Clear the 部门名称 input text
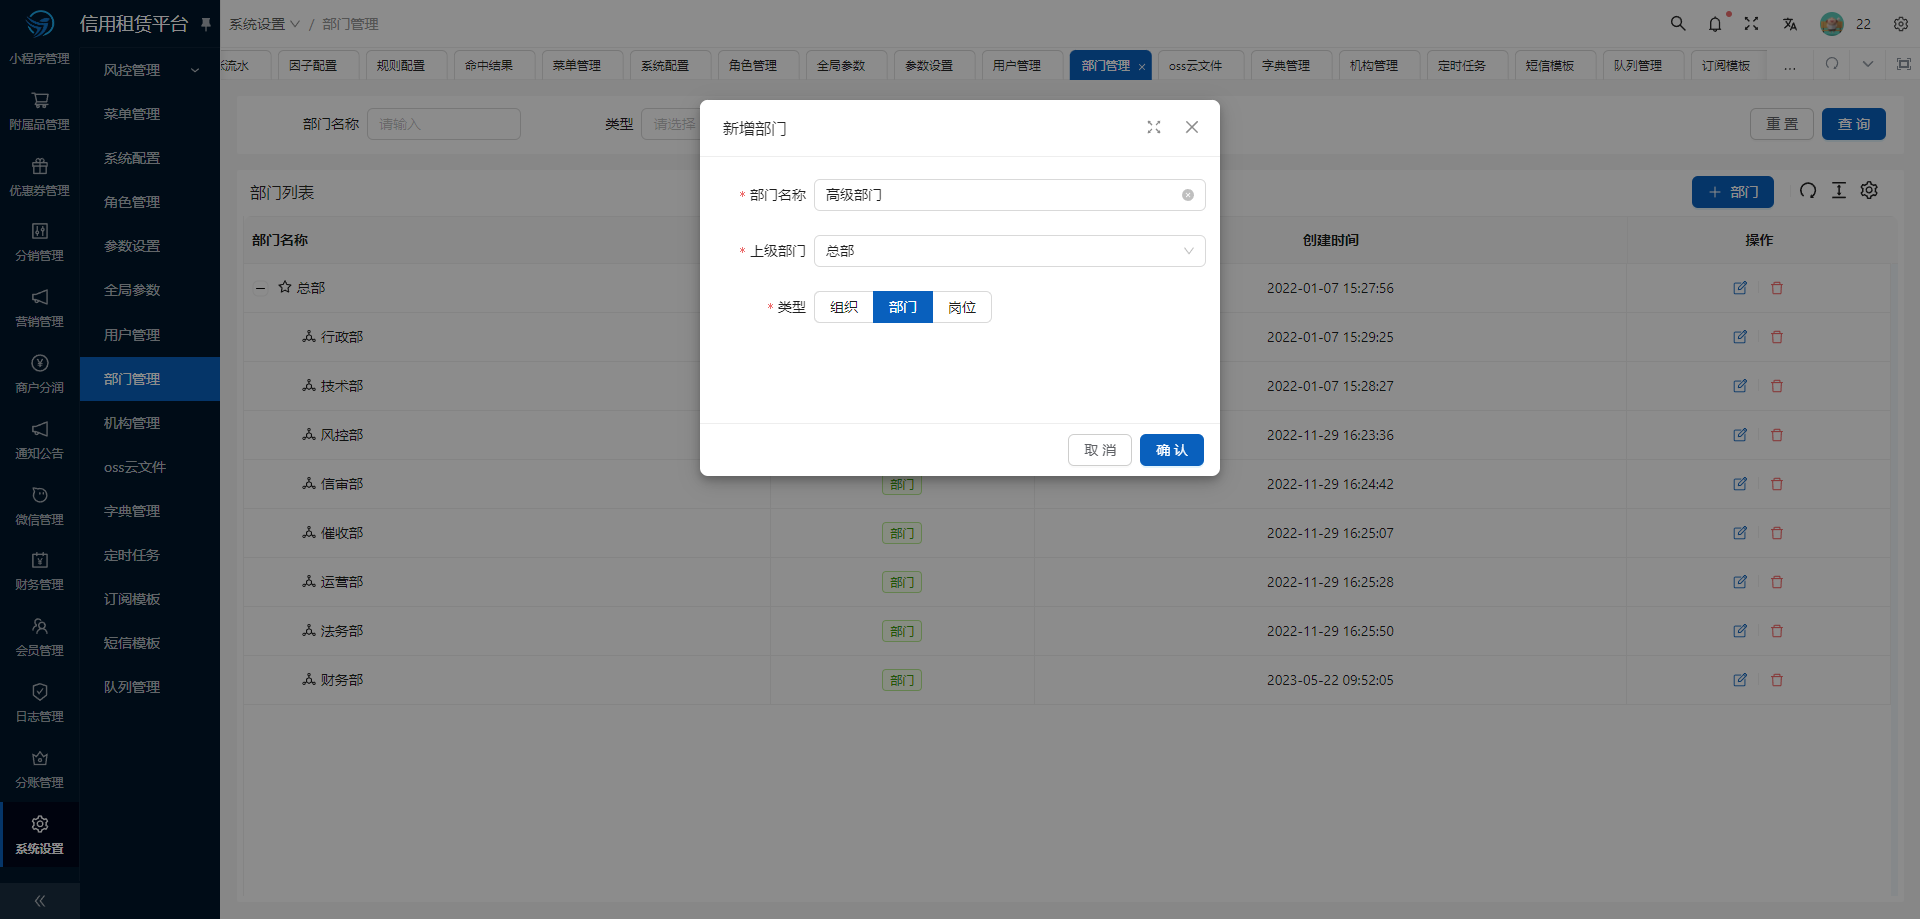Viewport: 1920px width, 919px height. click(x=1188, y=195)
